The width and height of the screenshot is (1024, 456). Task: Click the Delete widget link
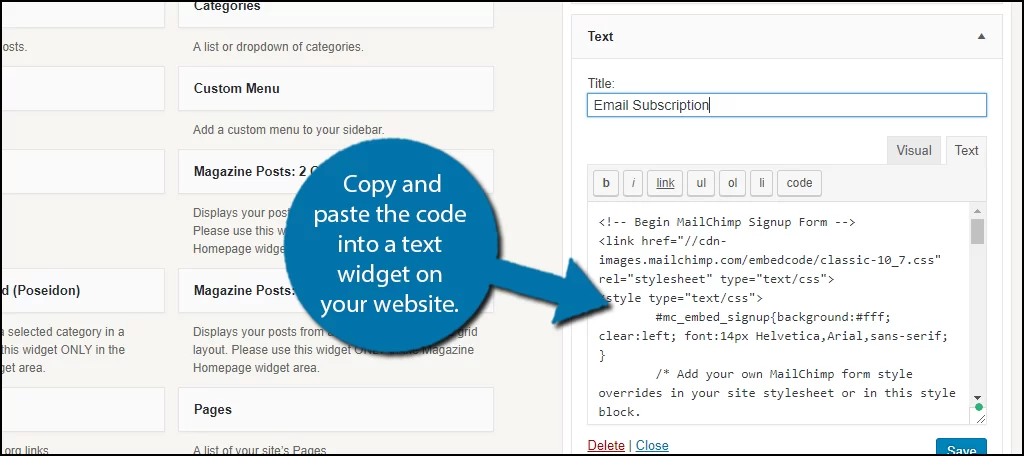[605, 446]
